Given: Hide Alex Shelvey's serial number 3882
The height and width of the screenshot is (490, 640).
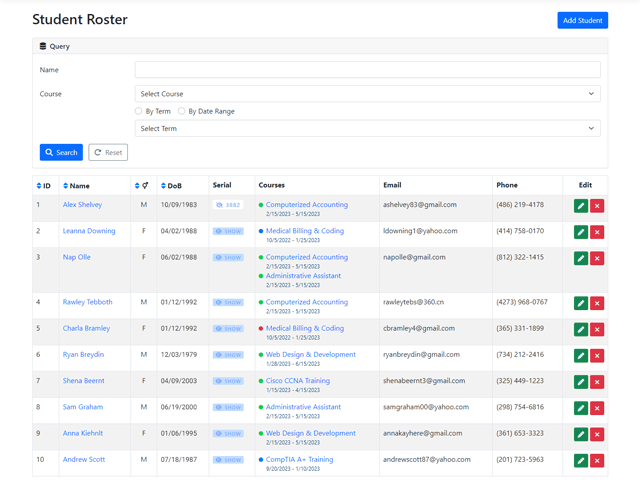Looking at the screenshot, I should (228, 205).
